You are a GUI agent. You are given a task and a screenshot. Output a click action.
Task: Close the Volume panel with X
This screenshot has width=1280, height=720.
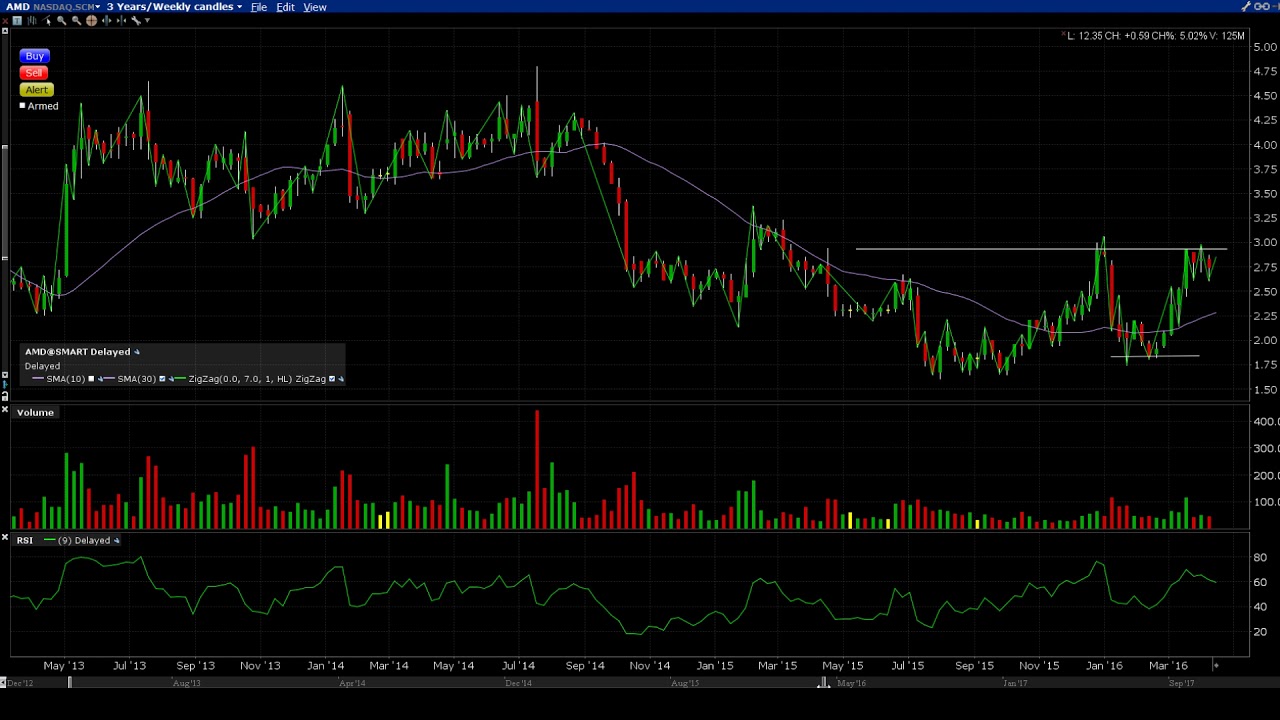5,411
